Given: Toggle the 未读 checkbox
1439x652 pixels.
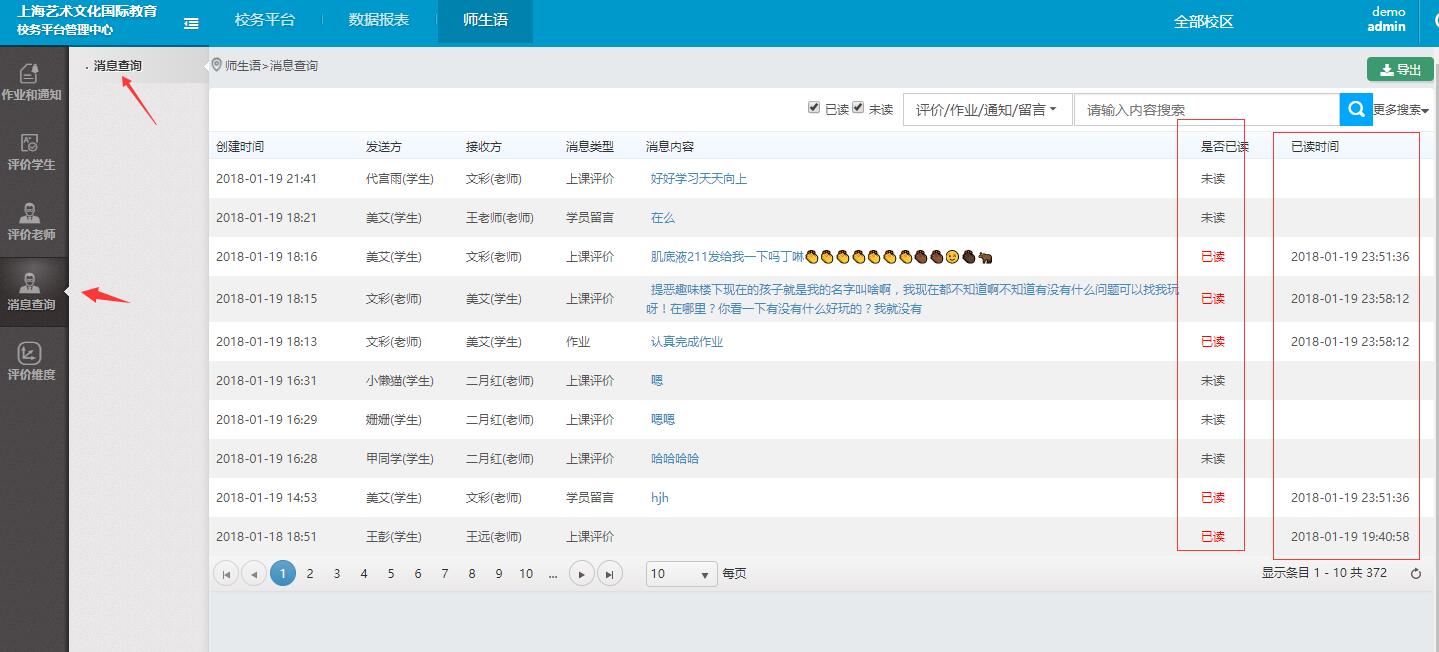Looking at the screenshot, I should point(858,108).
